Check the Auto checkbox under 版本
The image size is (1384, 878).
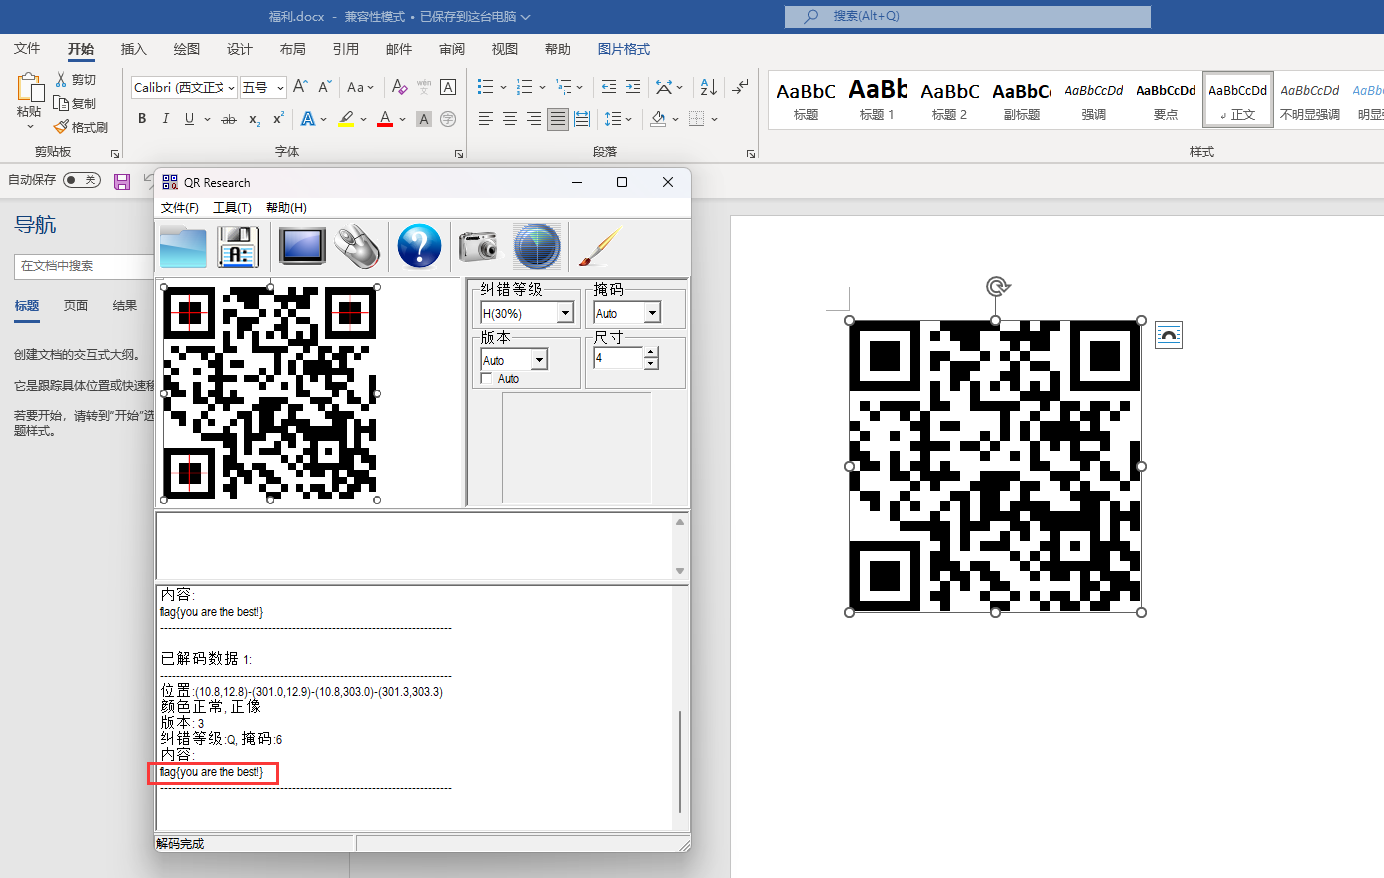pos(487,378)
